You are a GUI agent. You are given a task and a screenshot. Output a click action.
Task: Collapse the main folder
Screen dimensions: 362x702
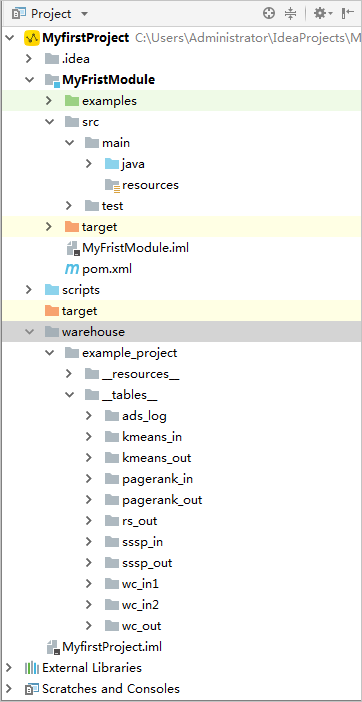click(69, 143)
